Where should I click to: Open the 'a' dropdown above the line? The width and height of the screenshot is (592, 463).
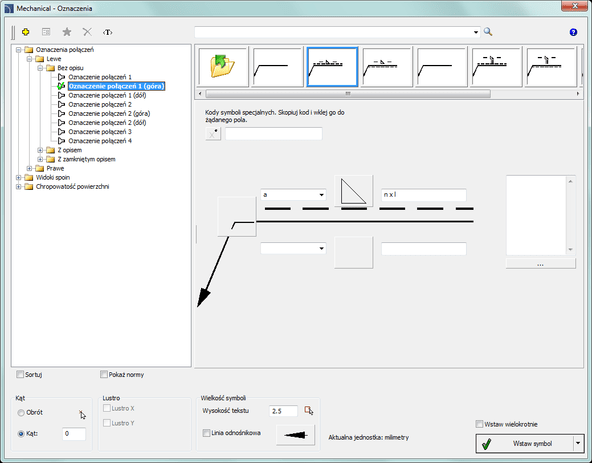[293, 195]
